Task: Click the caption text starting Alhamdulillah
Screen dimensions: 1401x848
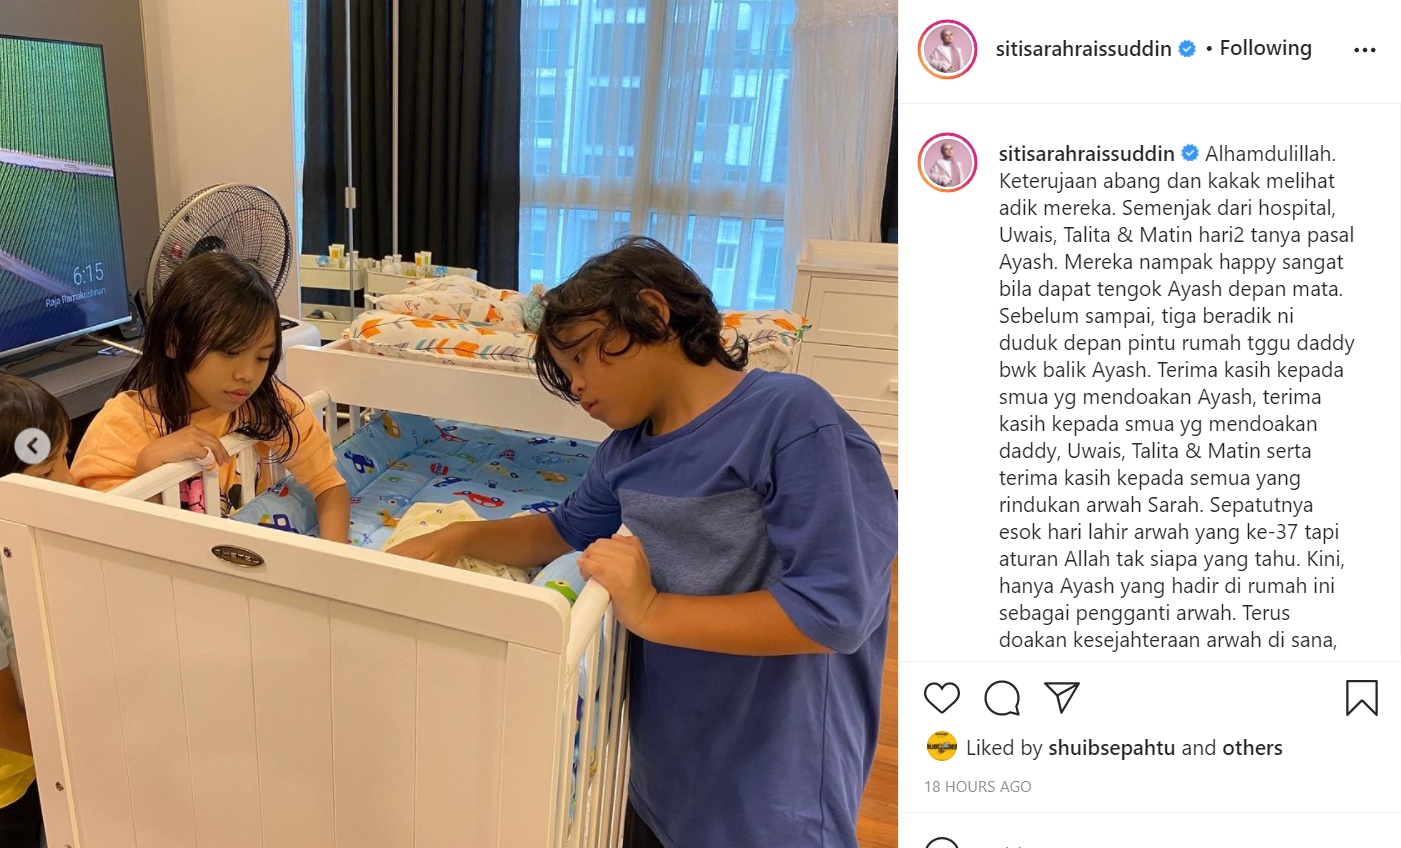Action: [x=1177, y=397]
